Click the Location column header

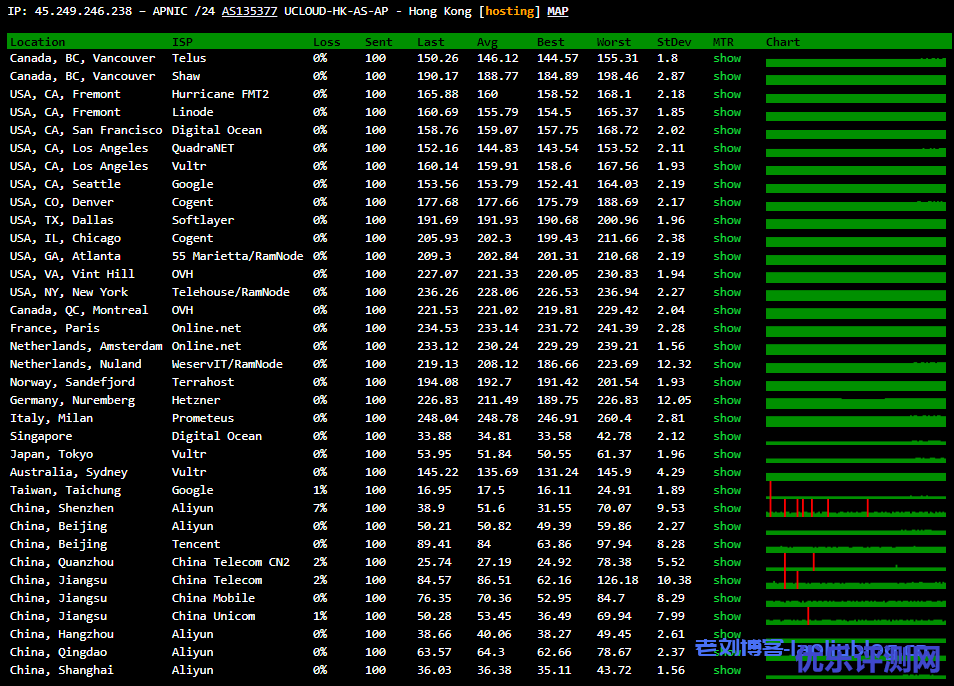tap(37, 42)
